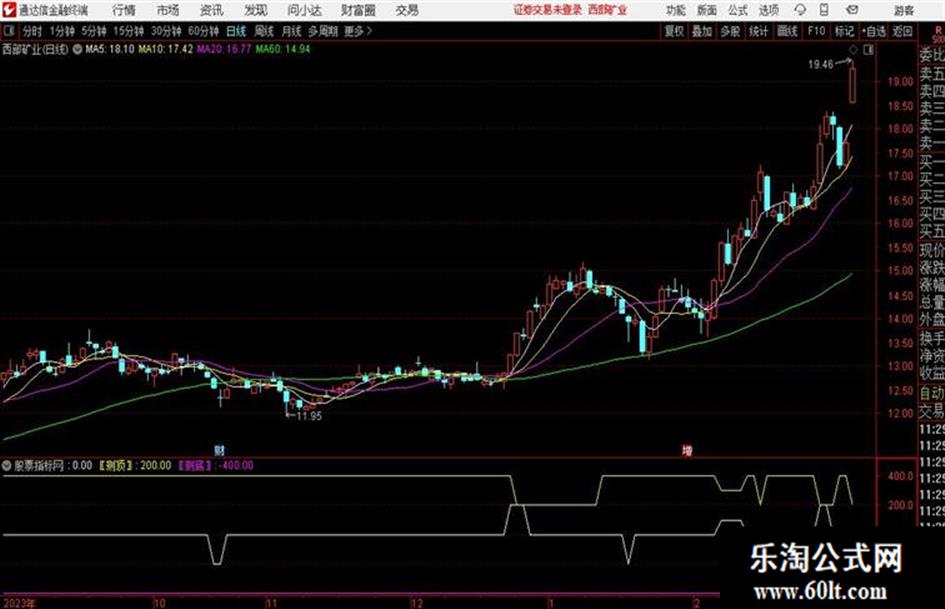Open the MA indicator settings circle icon

coord(77,49)
